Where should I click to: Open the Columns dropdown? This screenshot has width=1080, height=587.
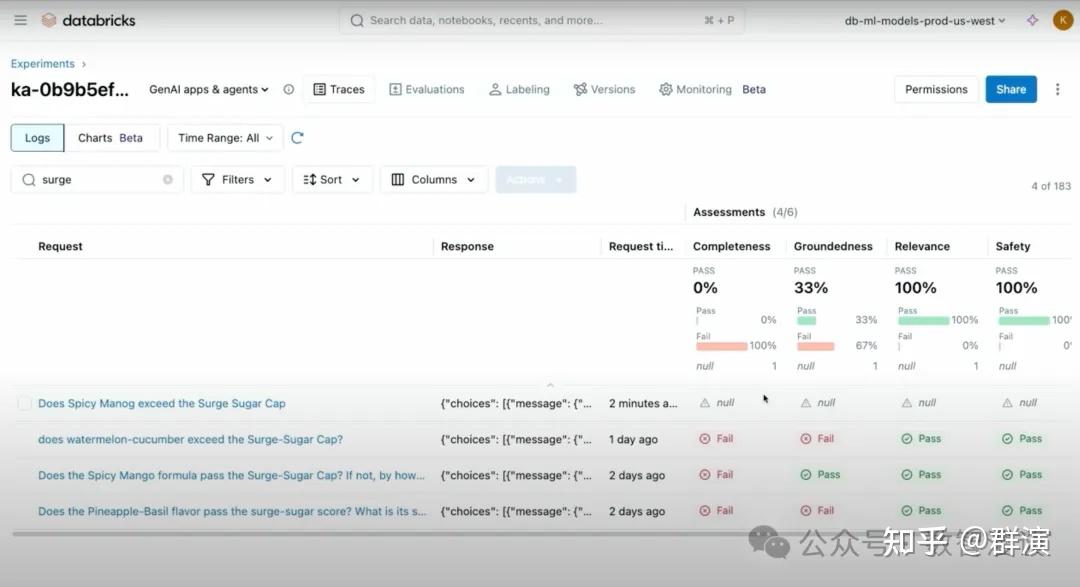pos(433,180)
